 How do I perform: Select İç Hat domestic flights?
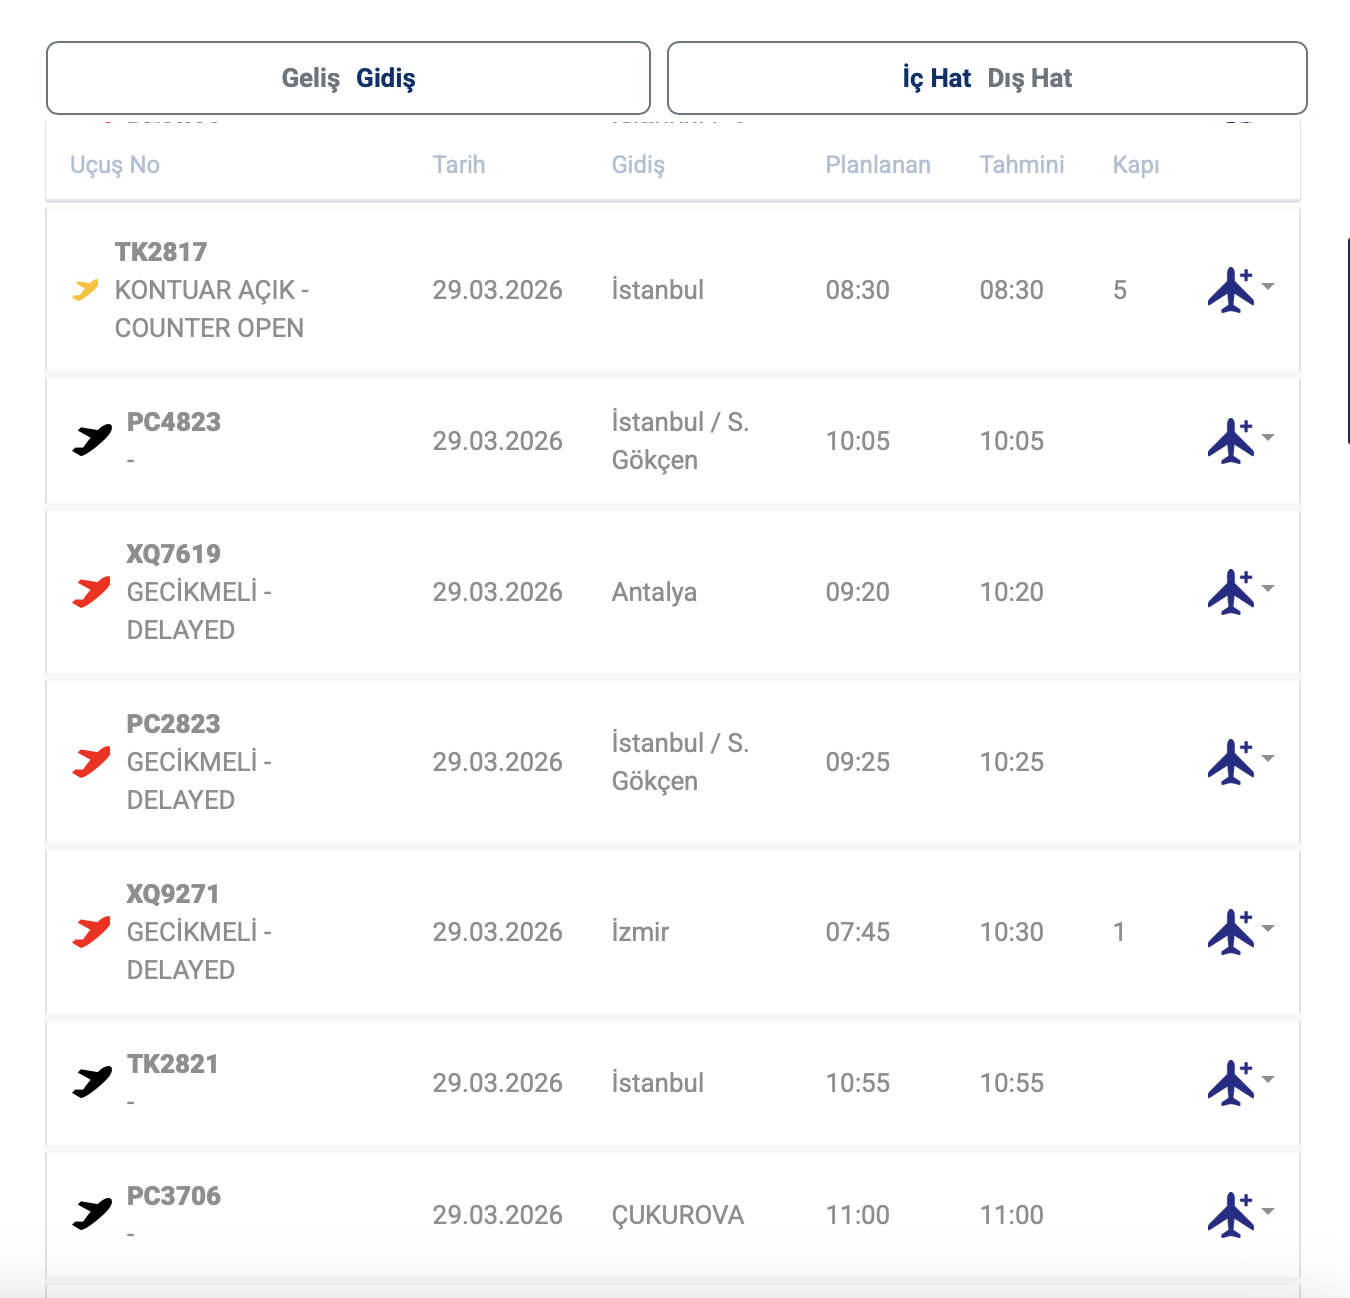pos(936,78)
